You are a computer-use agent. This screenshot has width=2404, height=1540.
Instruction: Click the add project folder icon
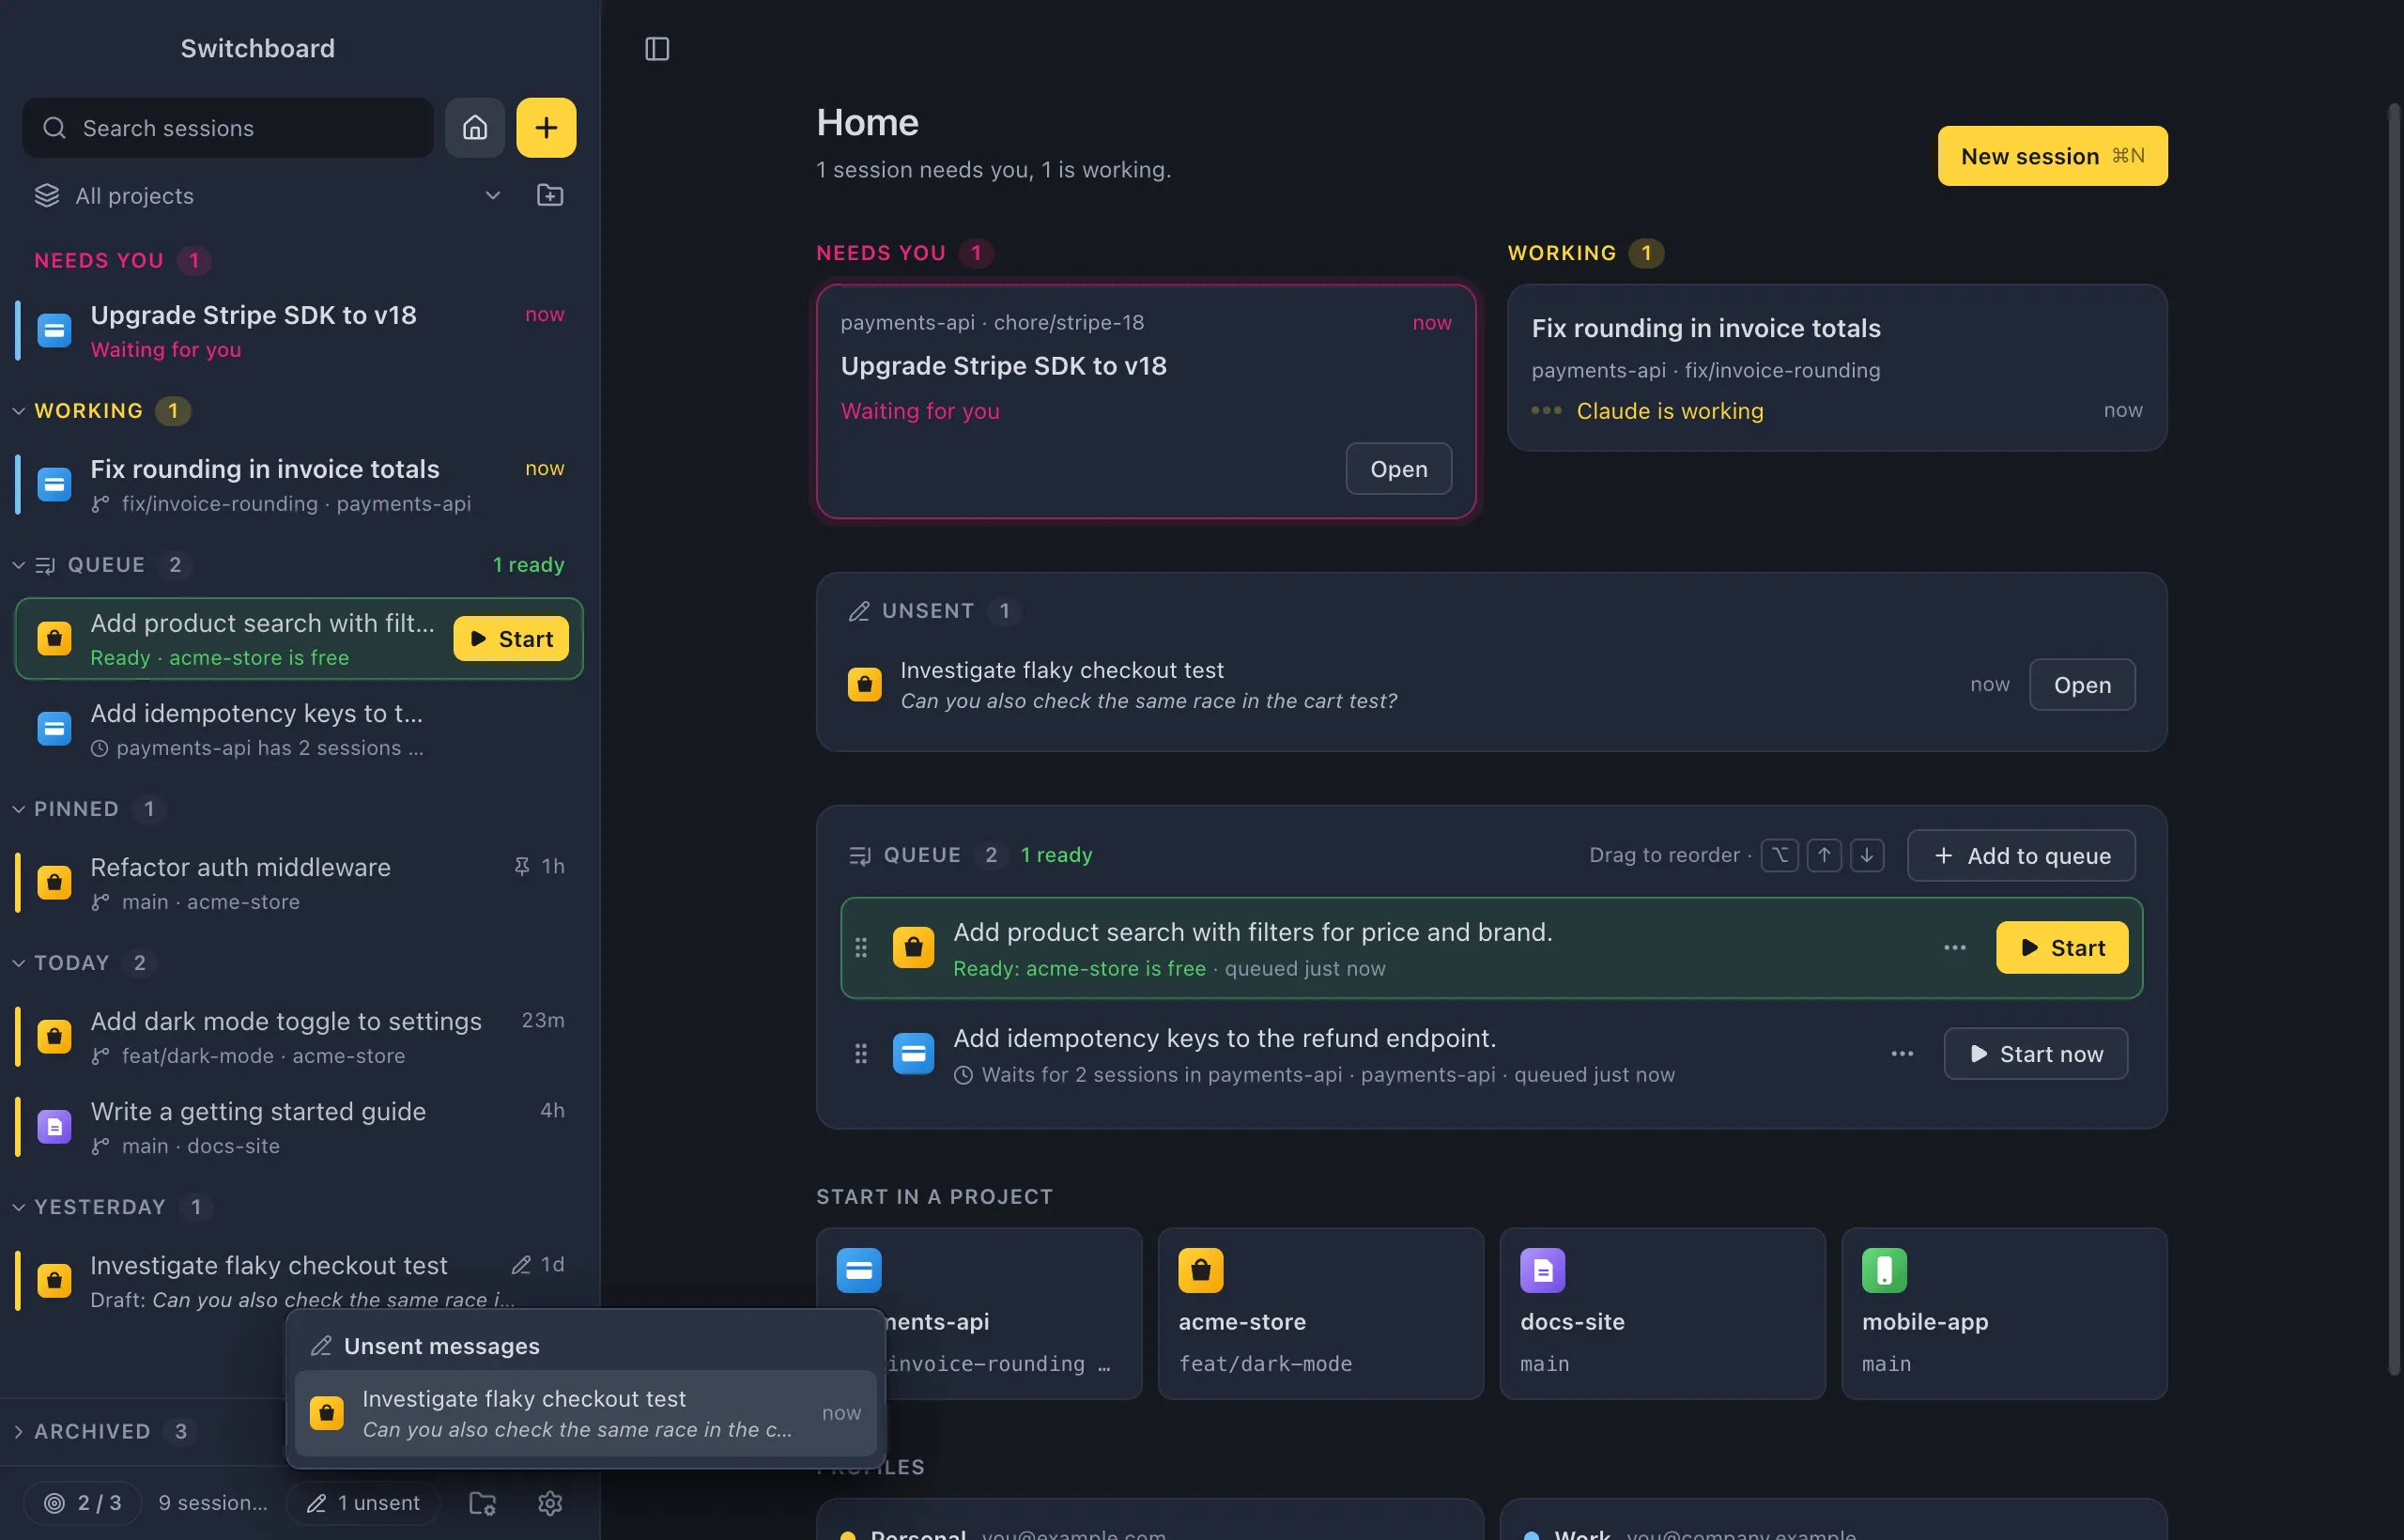click(x=550, y=195)
